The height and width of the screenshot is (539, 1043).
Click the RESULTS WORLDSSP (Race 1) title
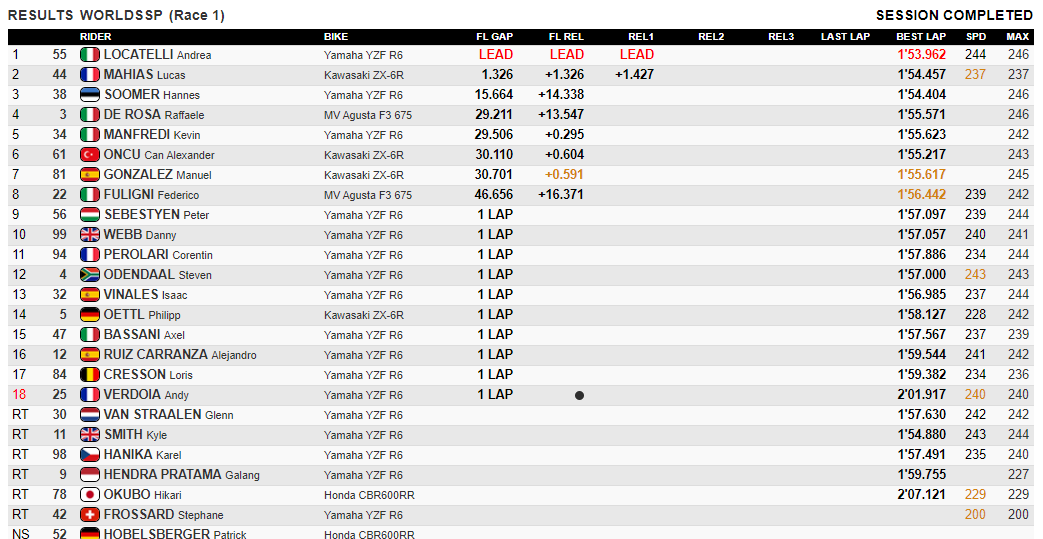116,15
